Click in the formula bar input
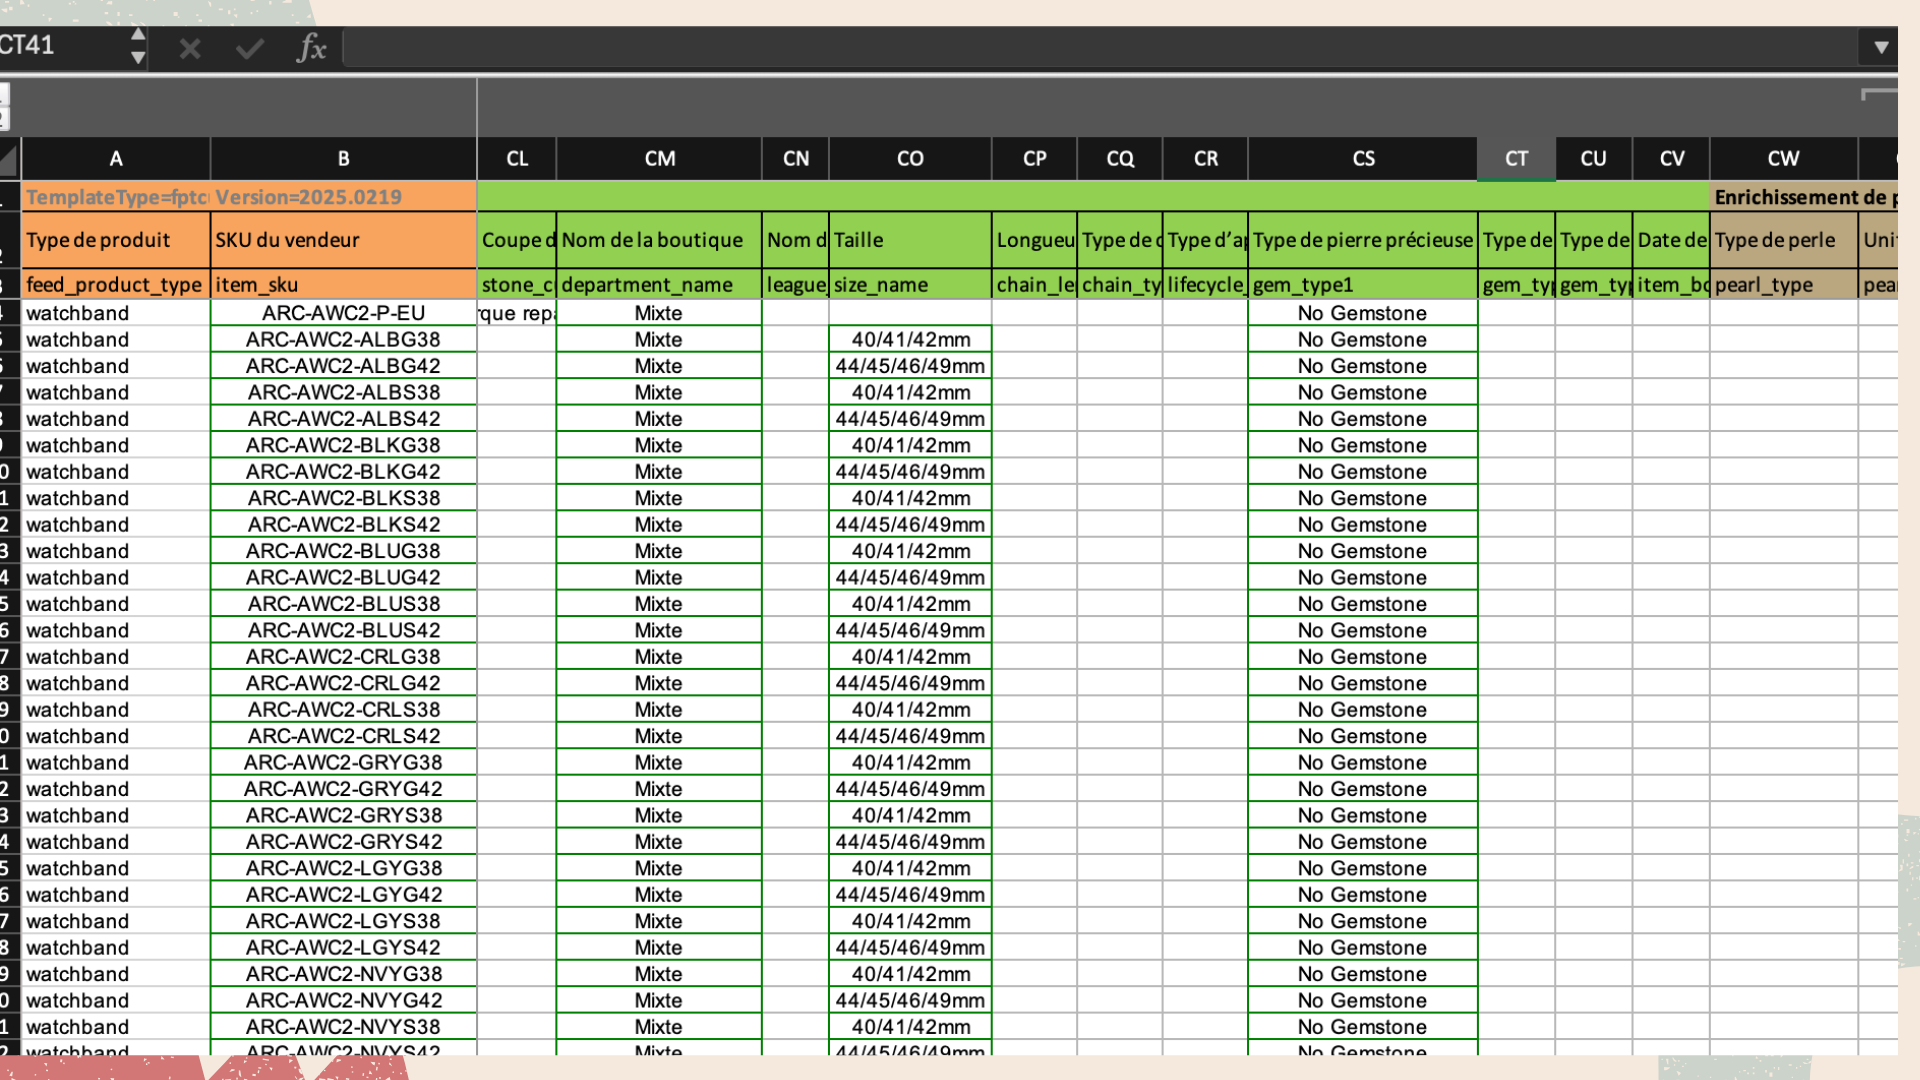Screen dimensions: 1920x1080 (1100, 47)
